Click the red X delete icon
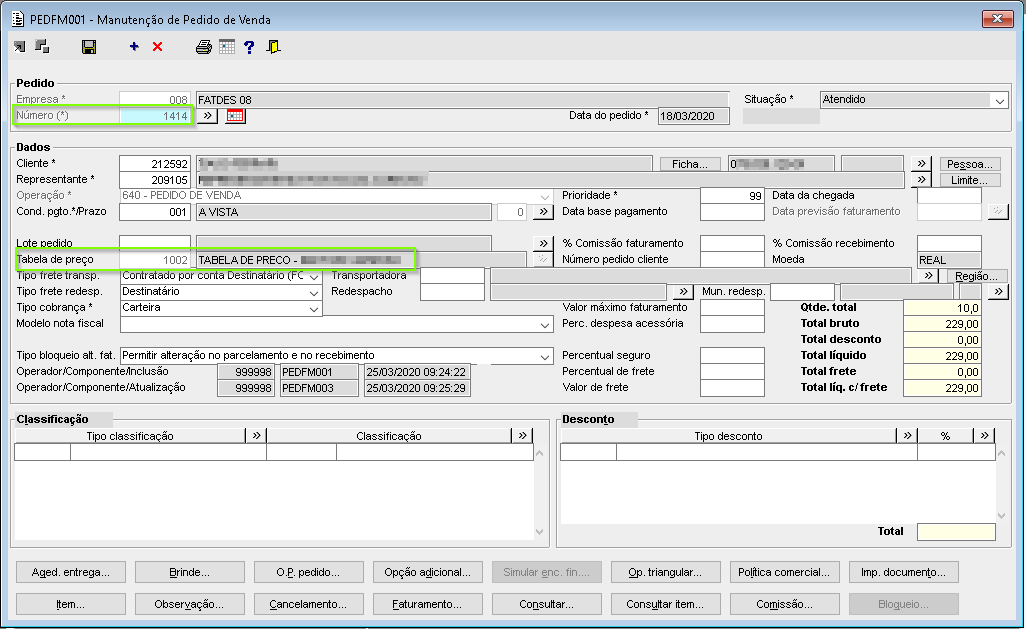 157,47
